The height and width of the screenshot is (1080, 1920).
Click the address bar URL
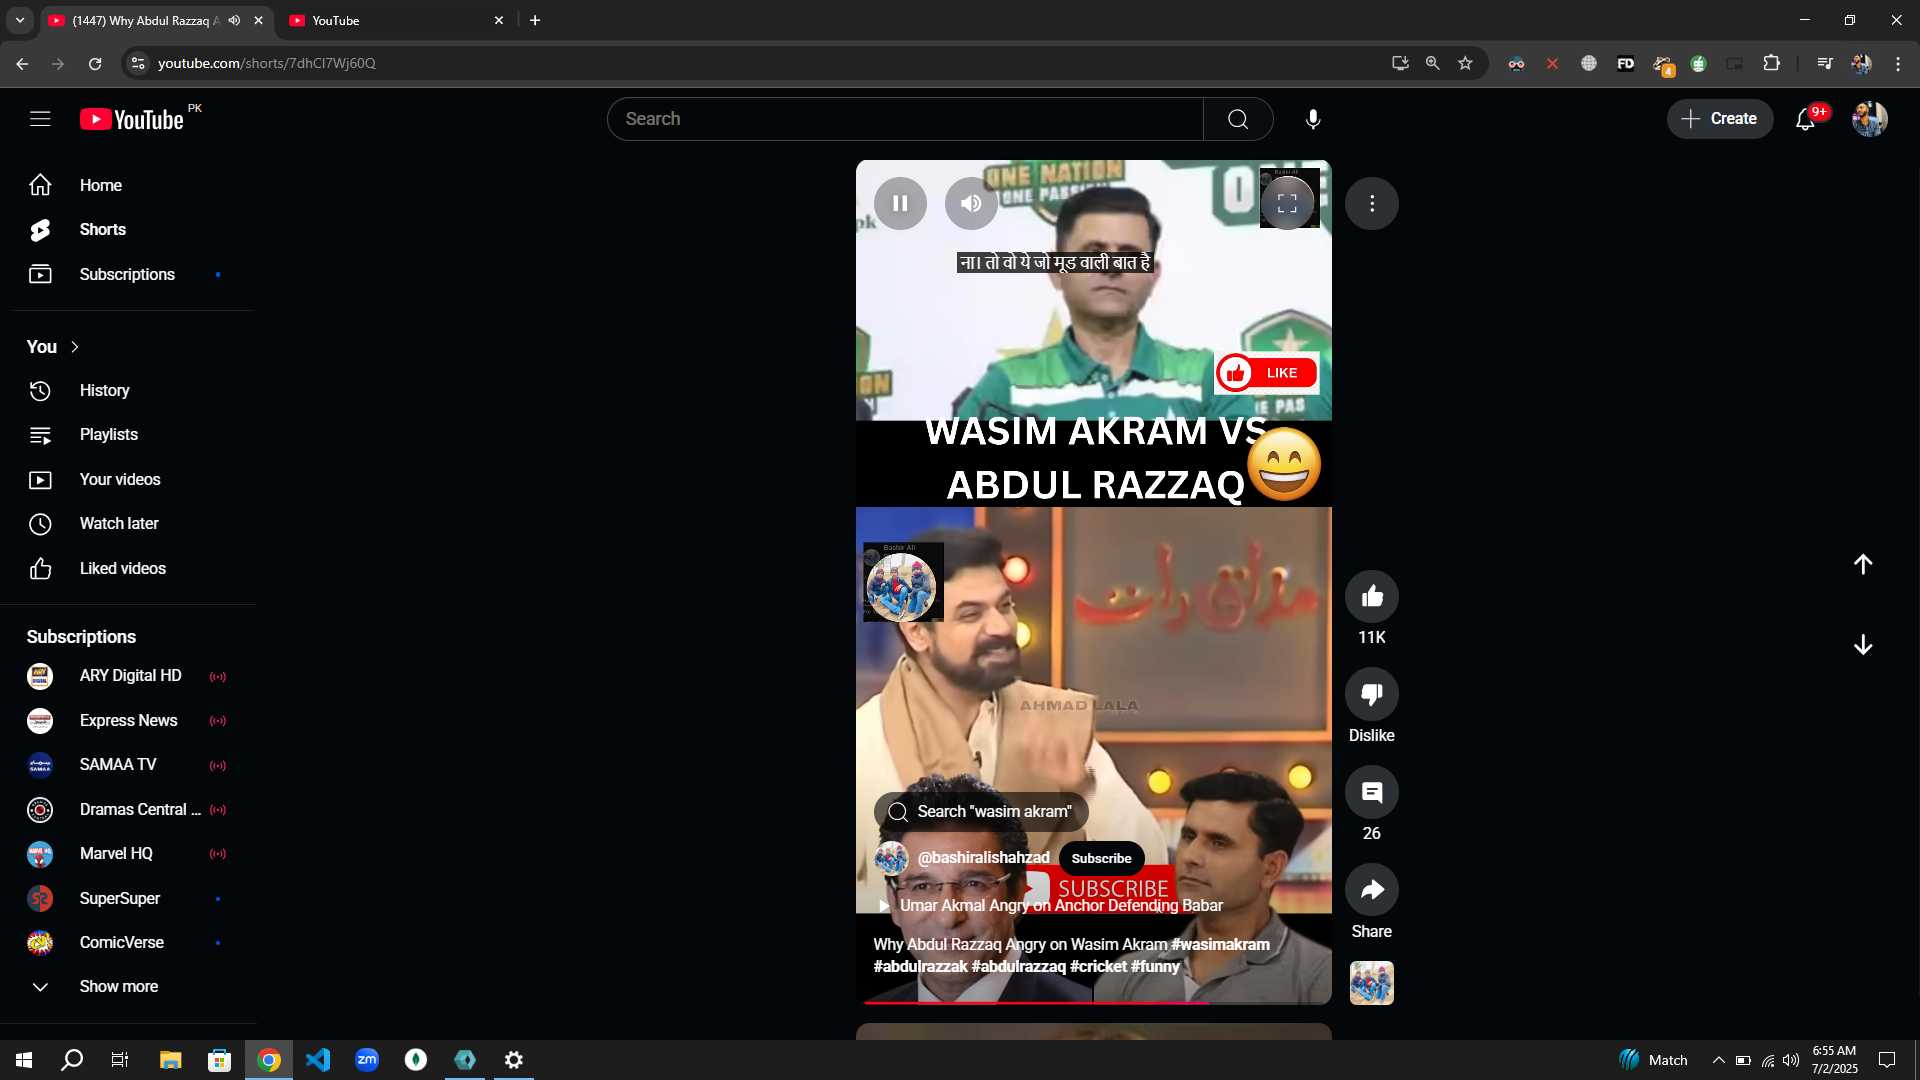(x=267, y=63)
